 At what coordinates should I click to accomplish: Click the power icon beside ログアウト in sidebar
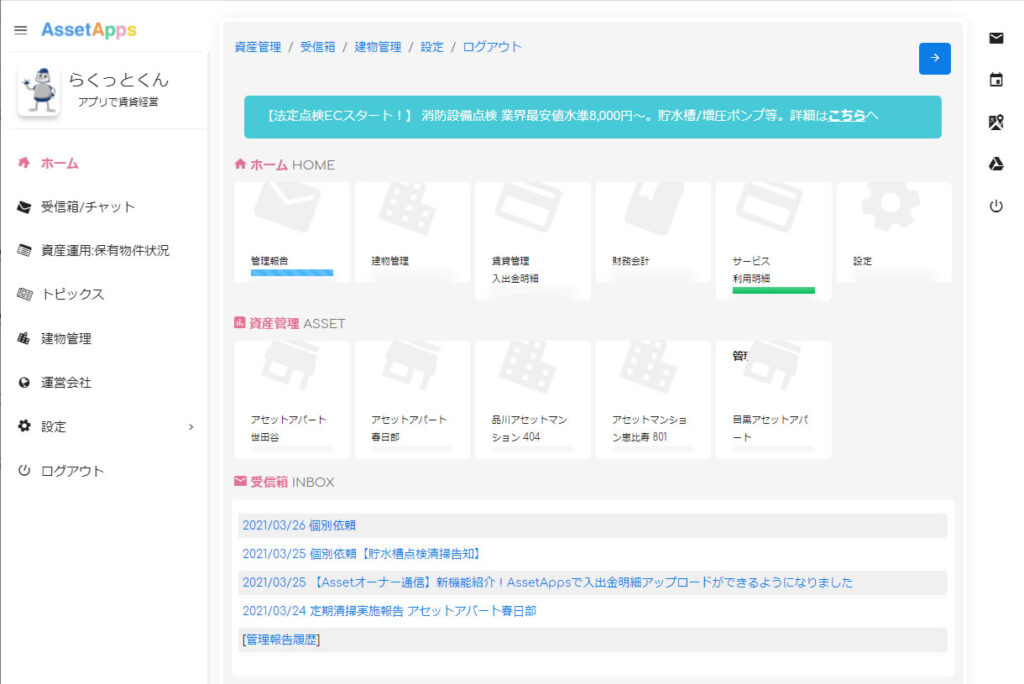pyautogui.click(x=24, y=470)
